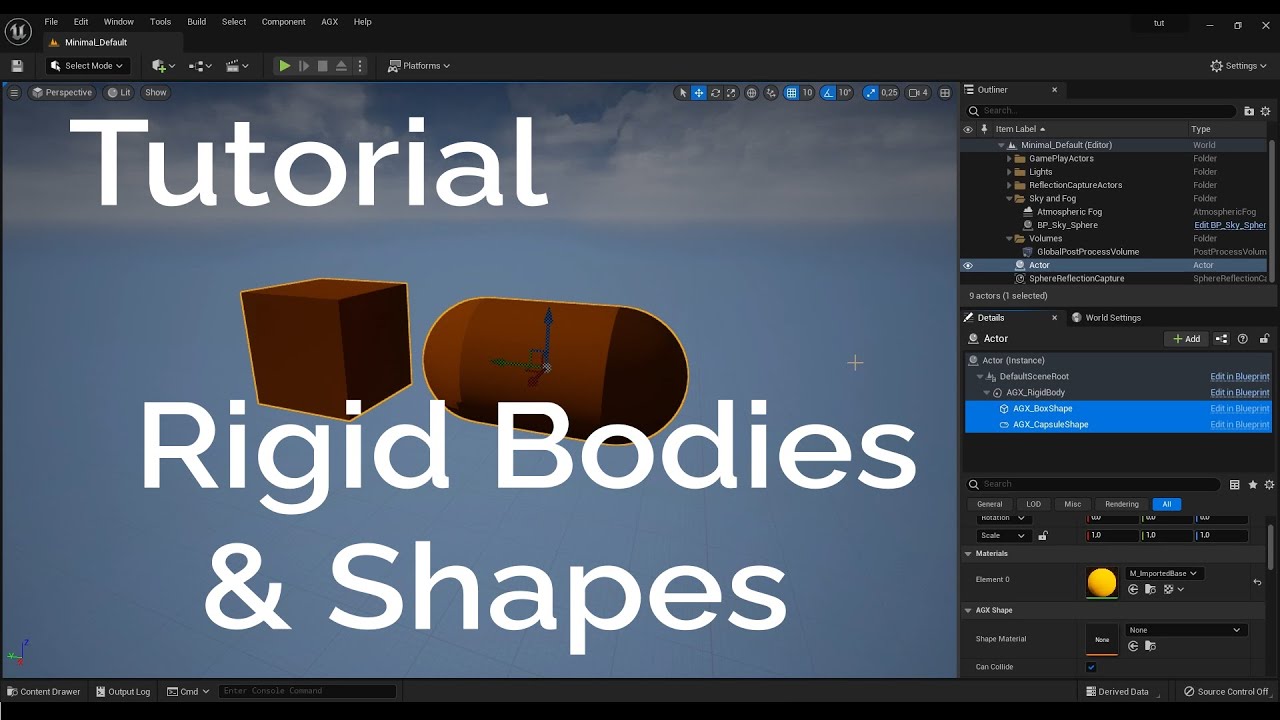This screenshot has height=720, width=1280.
Task: Select the General filter in Details
Action: click(989, 504)
